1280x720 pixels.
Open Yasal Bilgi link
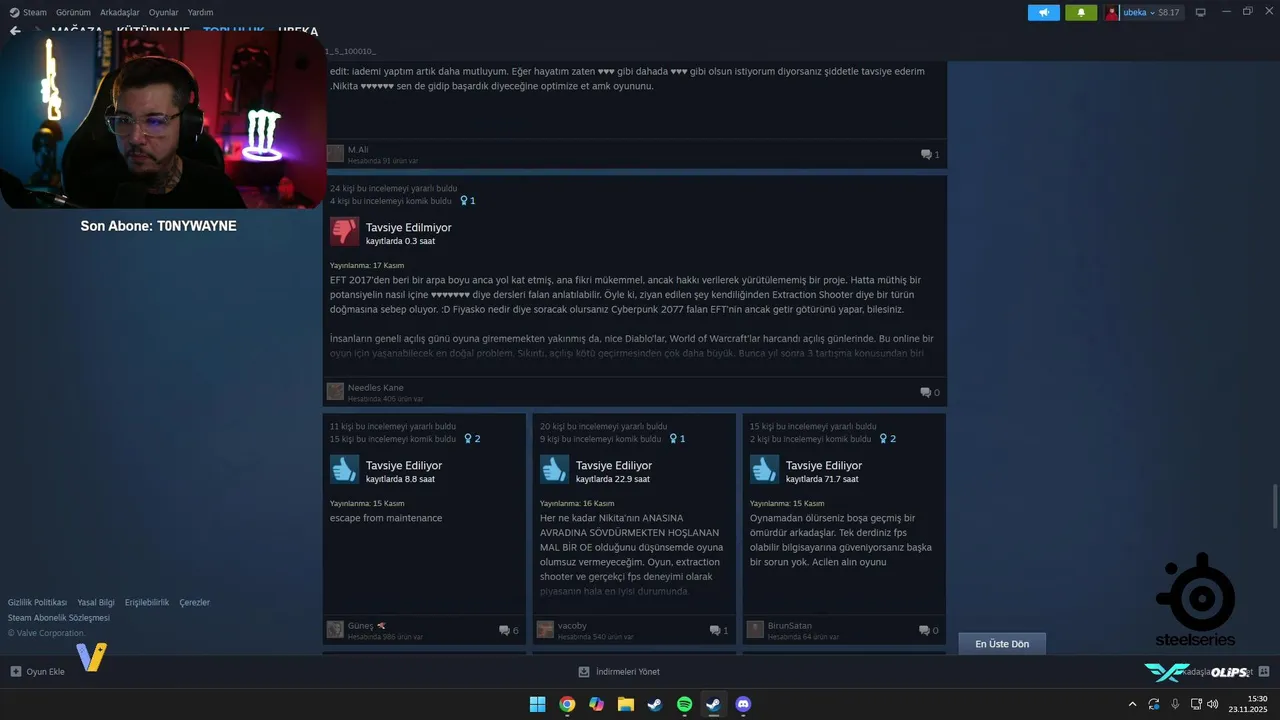96,602
